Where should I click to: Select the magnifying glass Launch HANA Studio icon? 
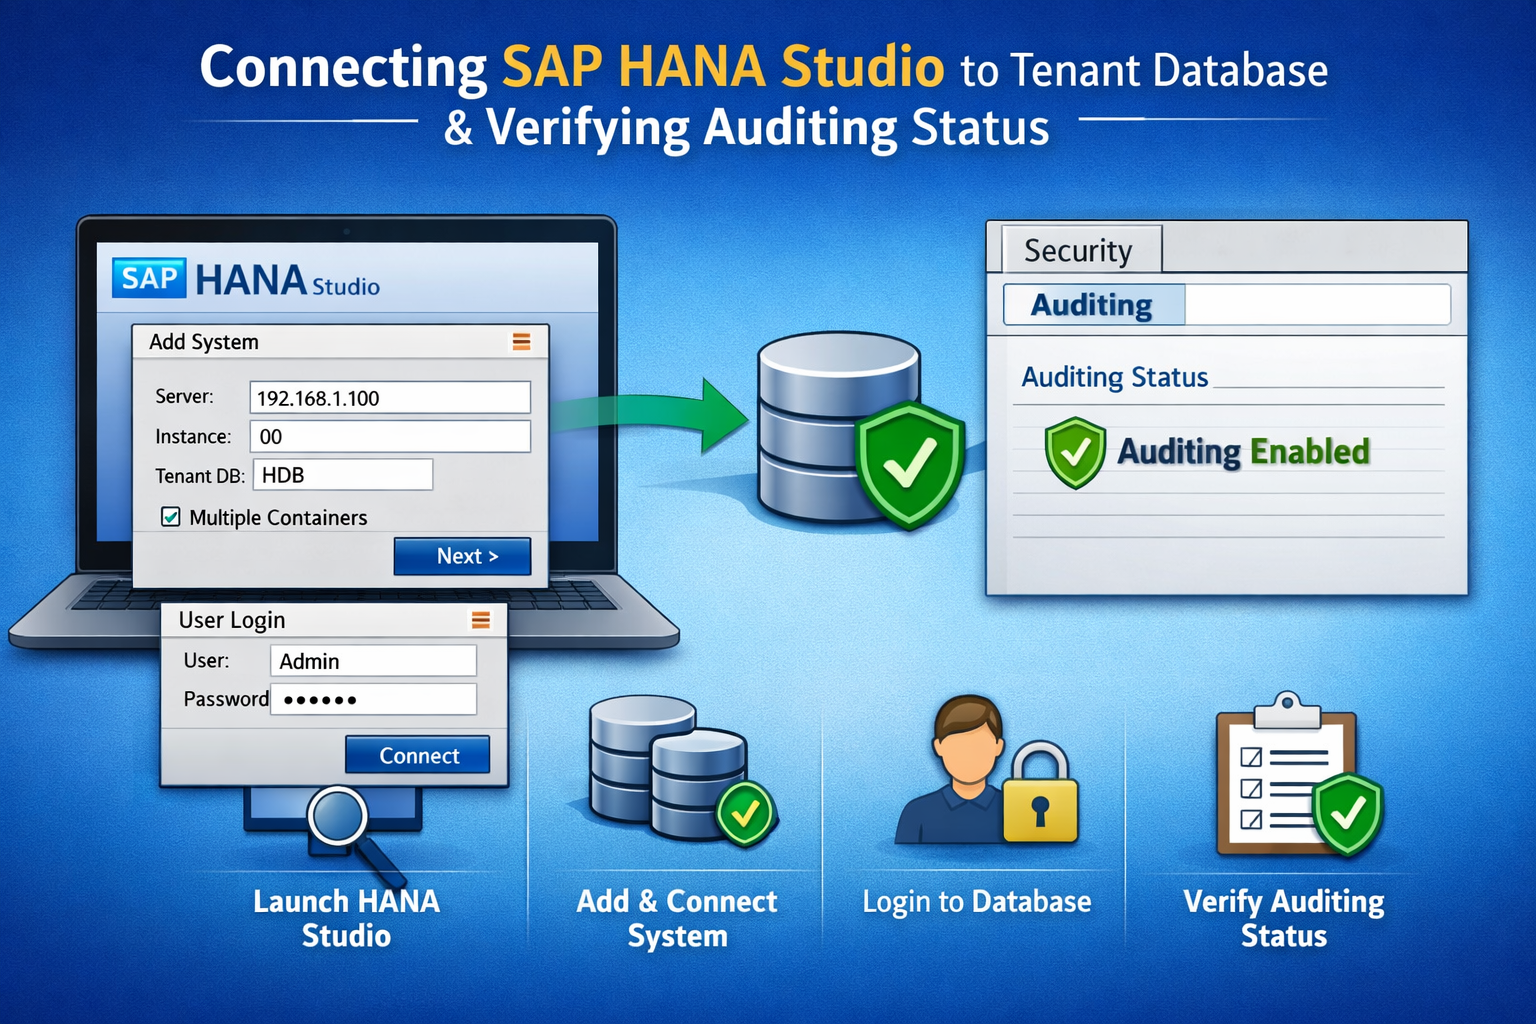tap(341, 820)
